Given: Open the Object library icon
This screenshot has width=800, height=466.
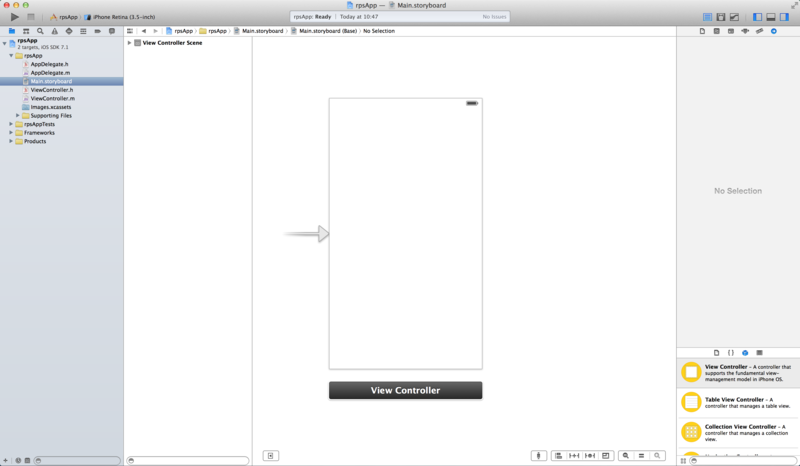Looking at the screenshot, I should 745,353.
